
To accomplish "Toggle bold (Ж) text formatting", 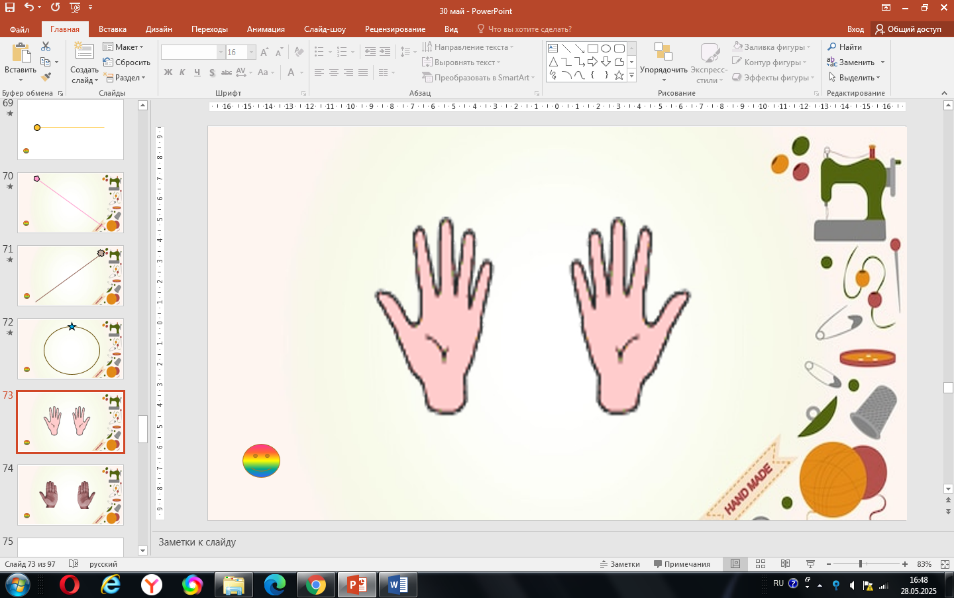I will (168, 72).
